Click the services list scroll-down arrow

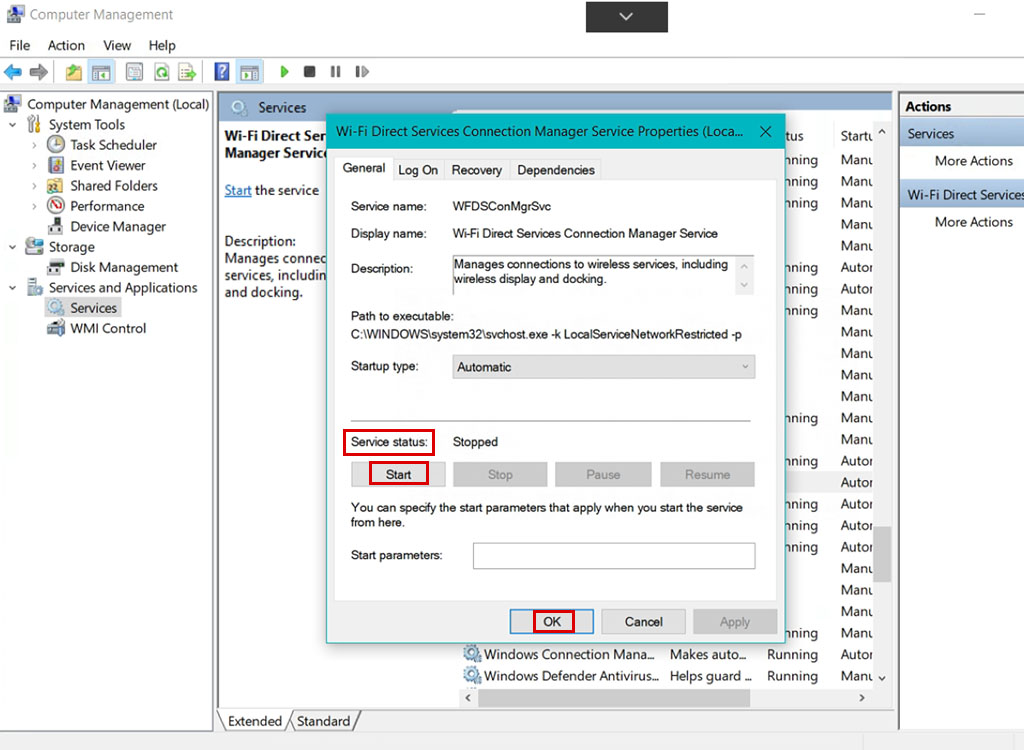tap(882, 678)
